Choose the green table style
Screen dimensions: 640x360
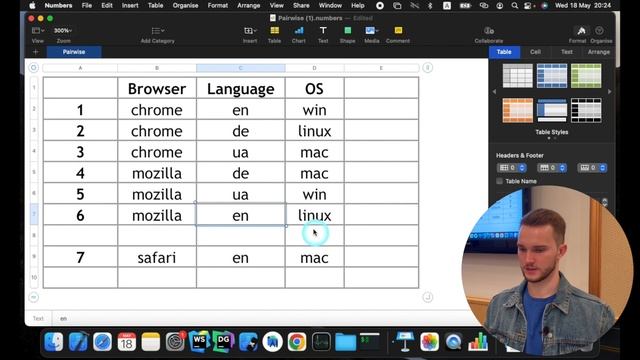[586, 76]
